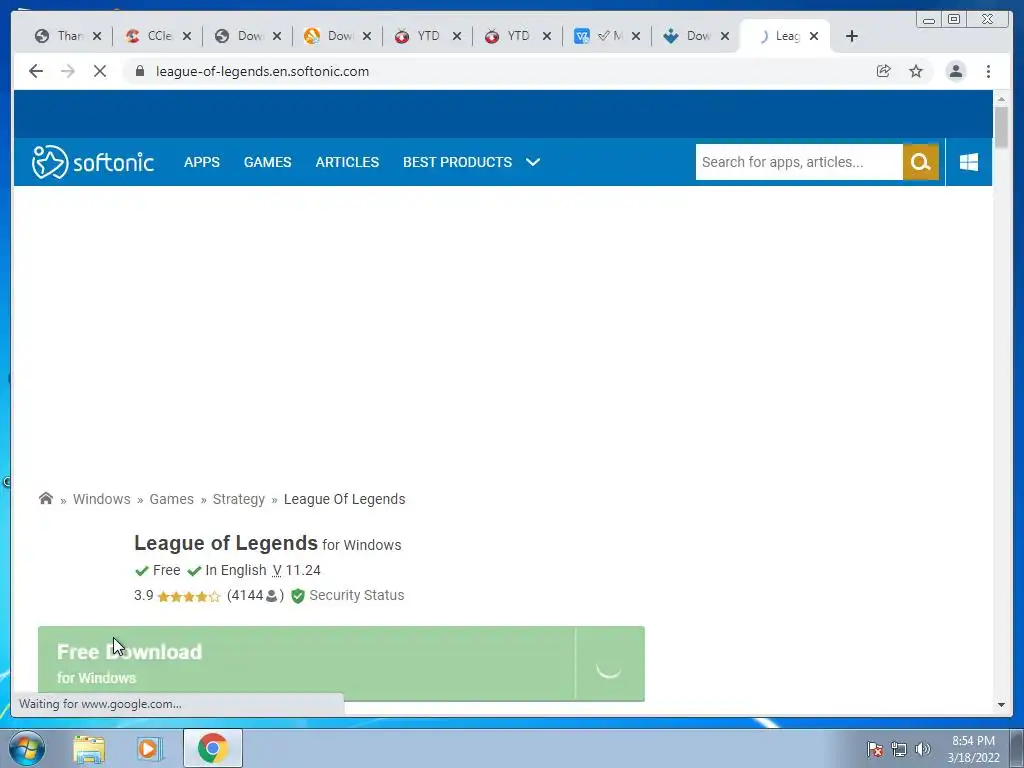The height and width of the screenshot is (768, 1024).
Task: Open the Windows Start menu
Action: (27, 748)
